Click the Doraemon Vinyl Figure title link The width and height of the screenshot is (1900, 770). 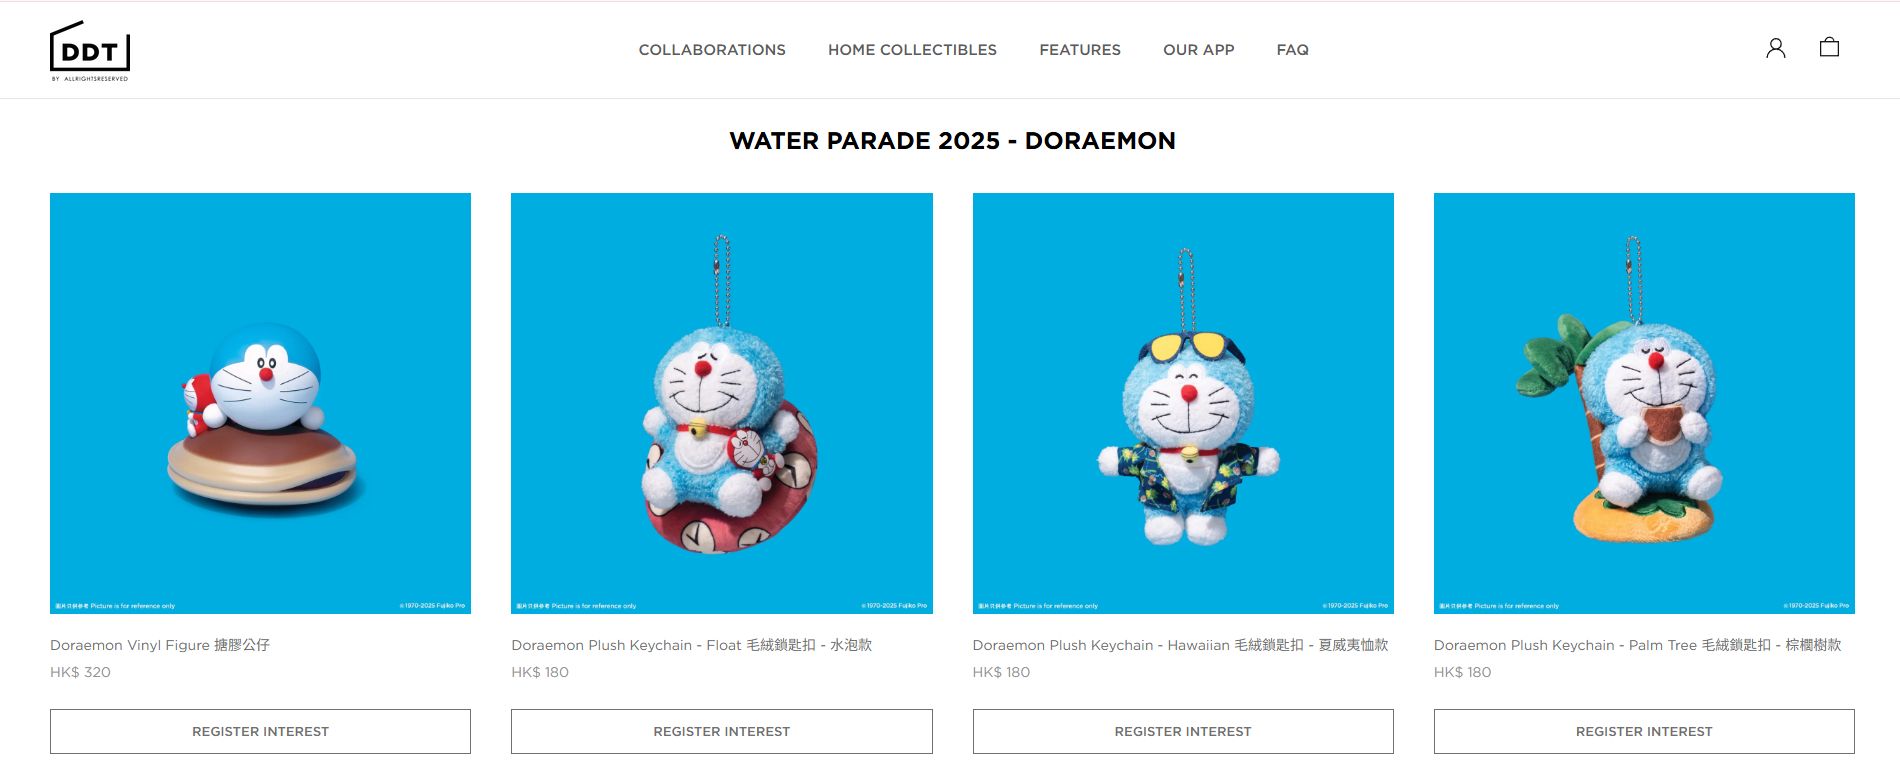pos(160,645)
